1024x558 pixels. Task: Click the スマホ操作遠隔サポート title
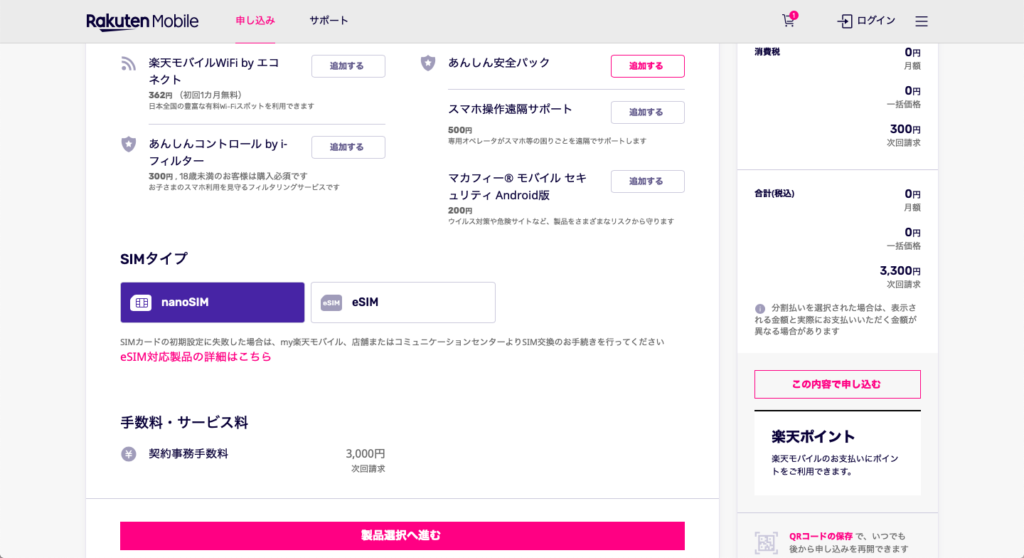pos(510,109)
